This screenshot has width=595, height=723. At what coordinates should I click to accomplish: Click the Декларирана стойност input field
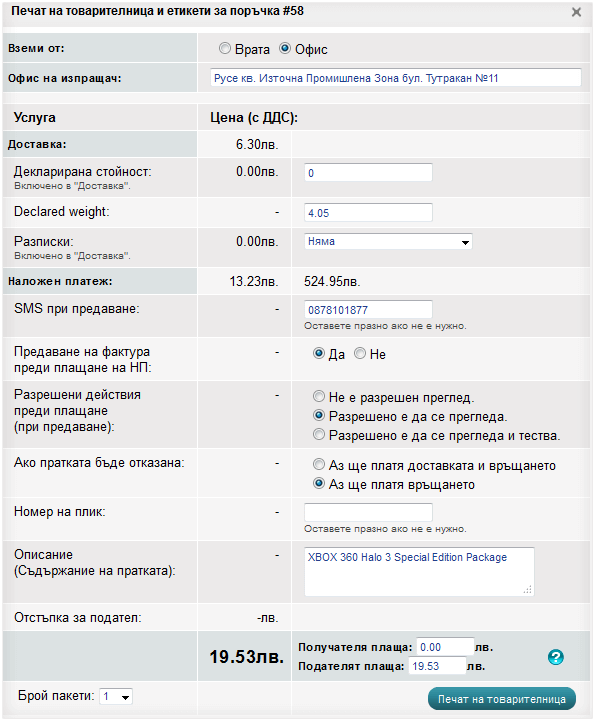[x=368, y=172]
